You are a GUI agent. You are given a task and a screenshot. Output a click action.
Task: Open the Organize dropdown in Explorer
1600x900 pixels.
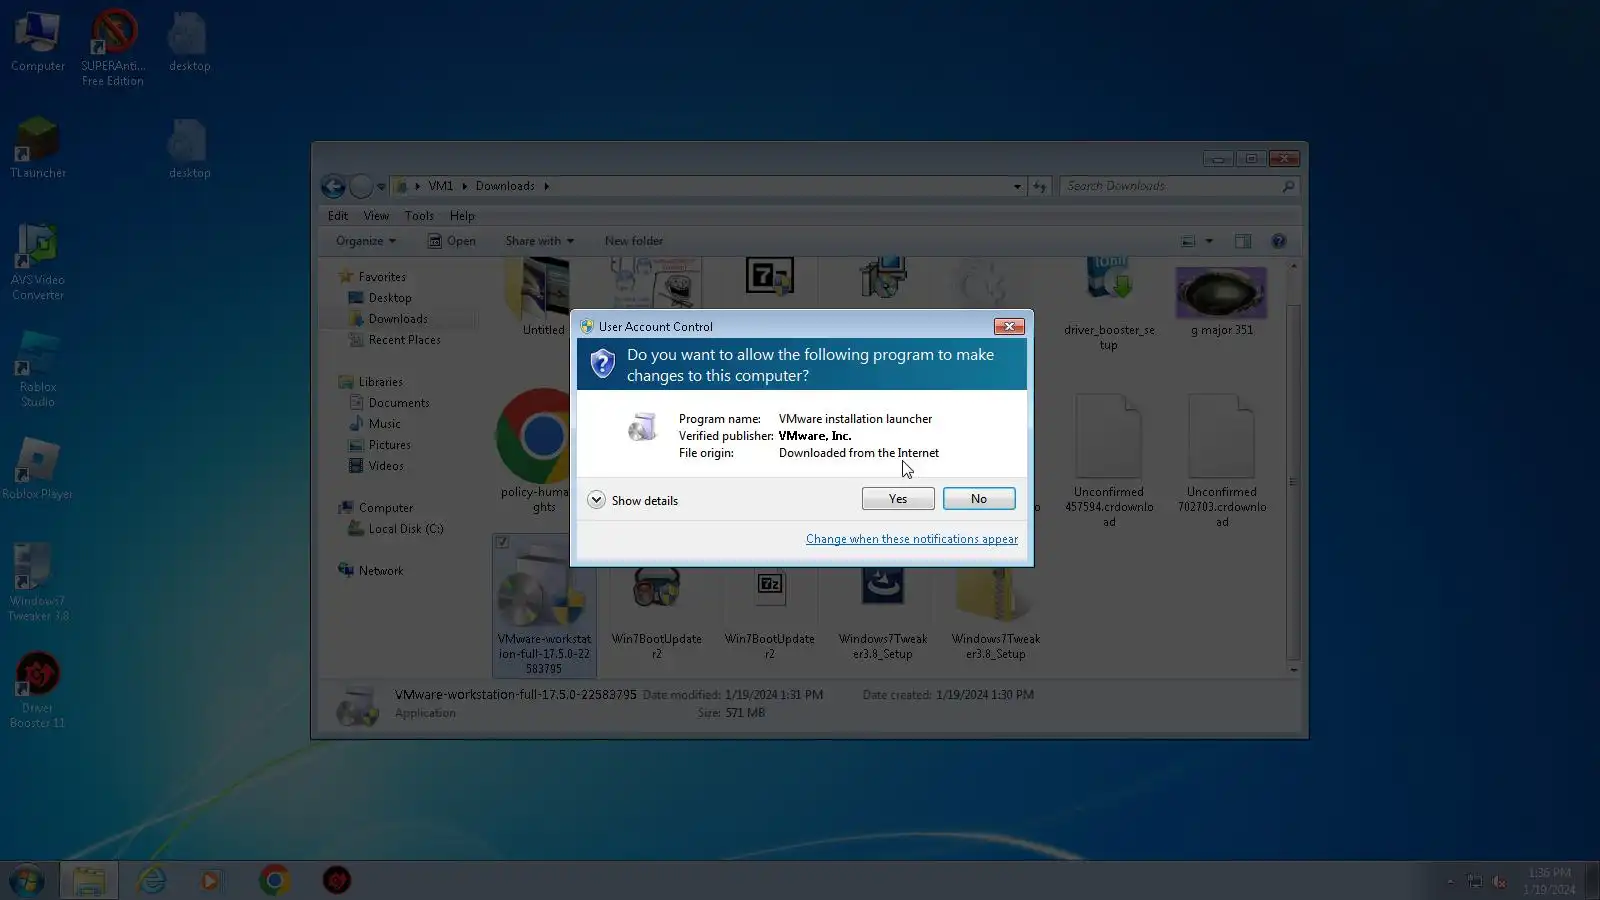(366, 241)
